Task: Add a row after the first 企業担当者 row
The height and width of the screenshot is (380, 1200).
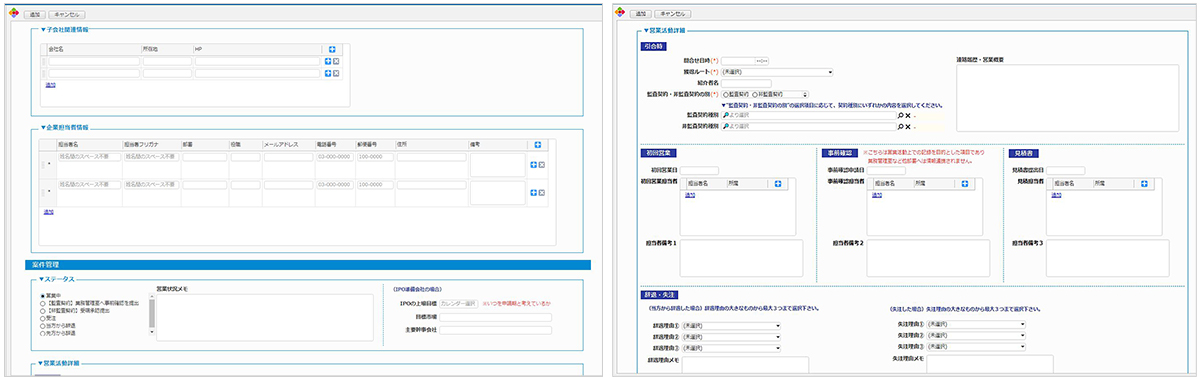Action: click(534, 164)
